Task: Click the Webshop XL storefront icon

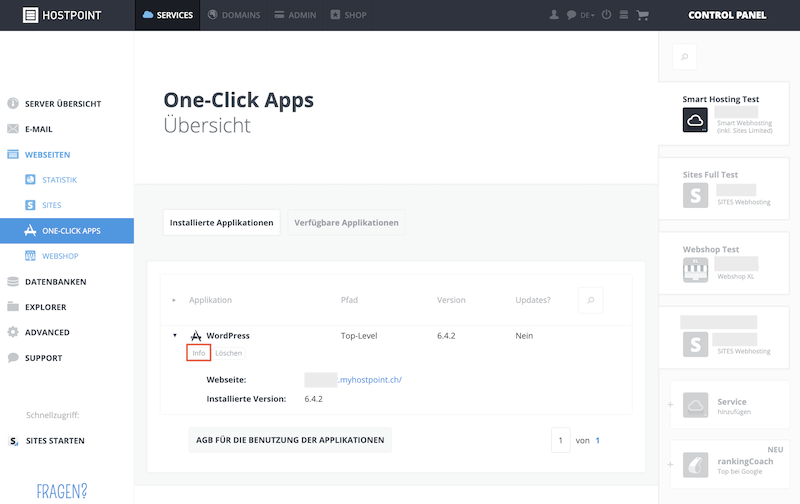Action: click(695, 270)
